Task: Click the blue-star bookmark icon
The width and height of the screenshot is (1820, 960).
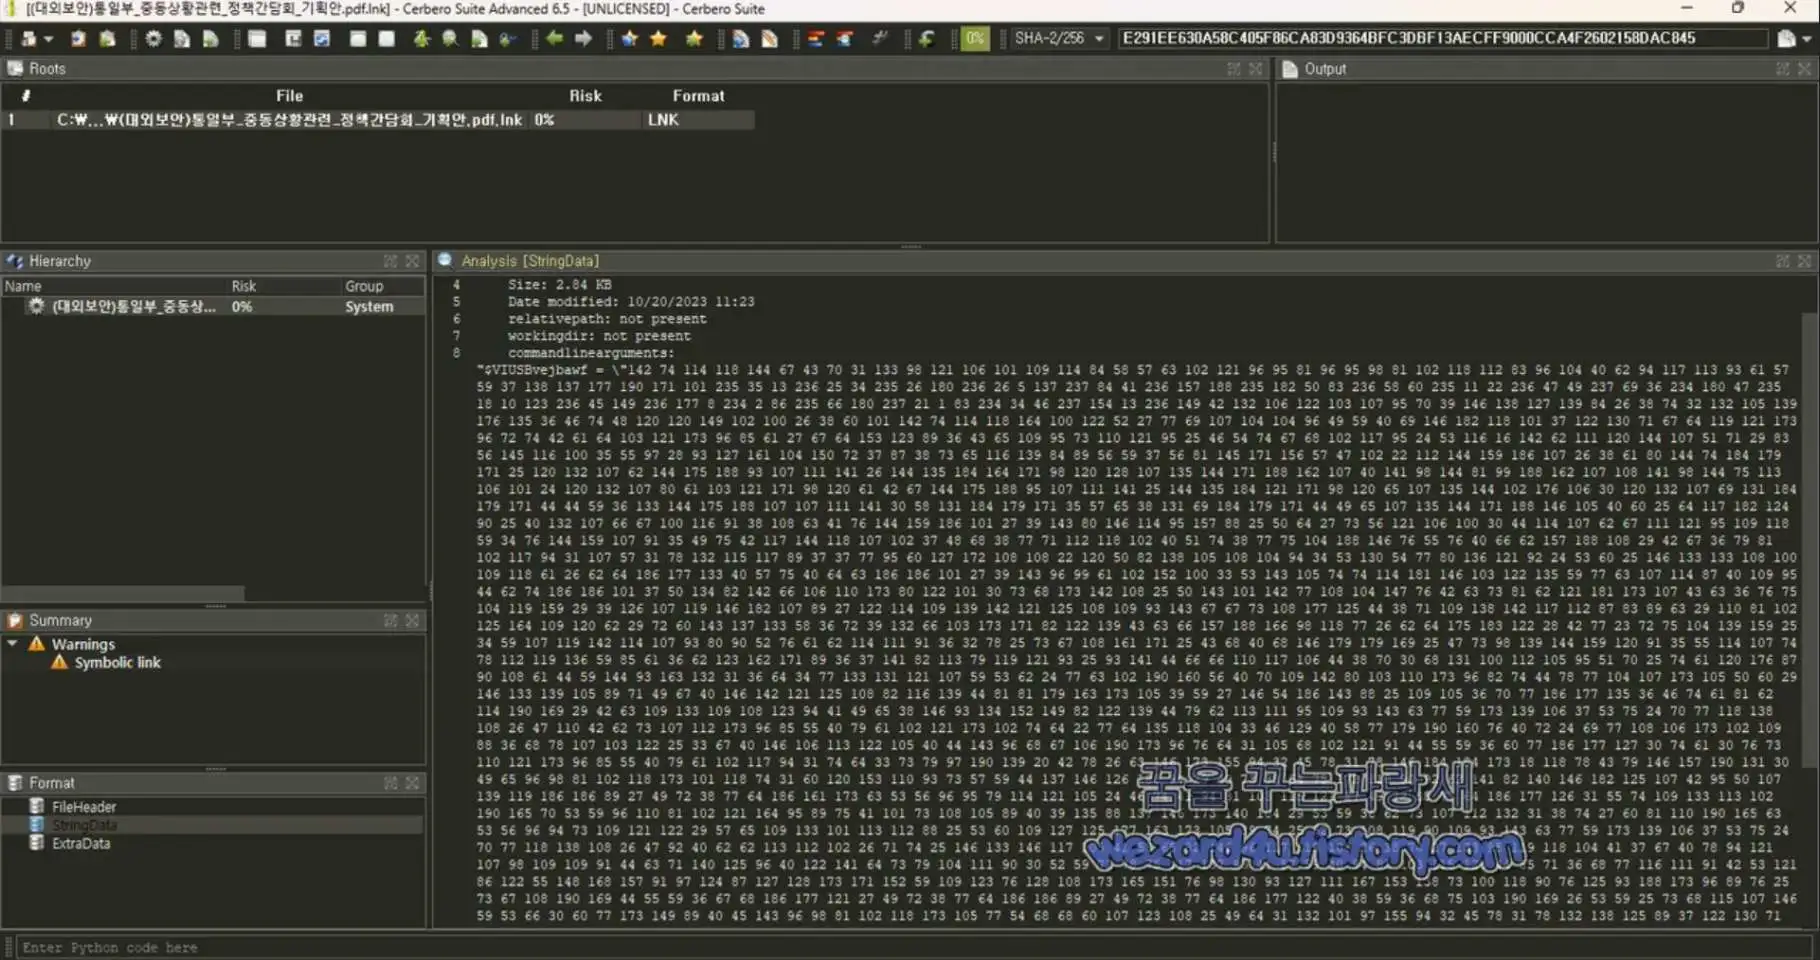Action: click(x=629, y=38)
